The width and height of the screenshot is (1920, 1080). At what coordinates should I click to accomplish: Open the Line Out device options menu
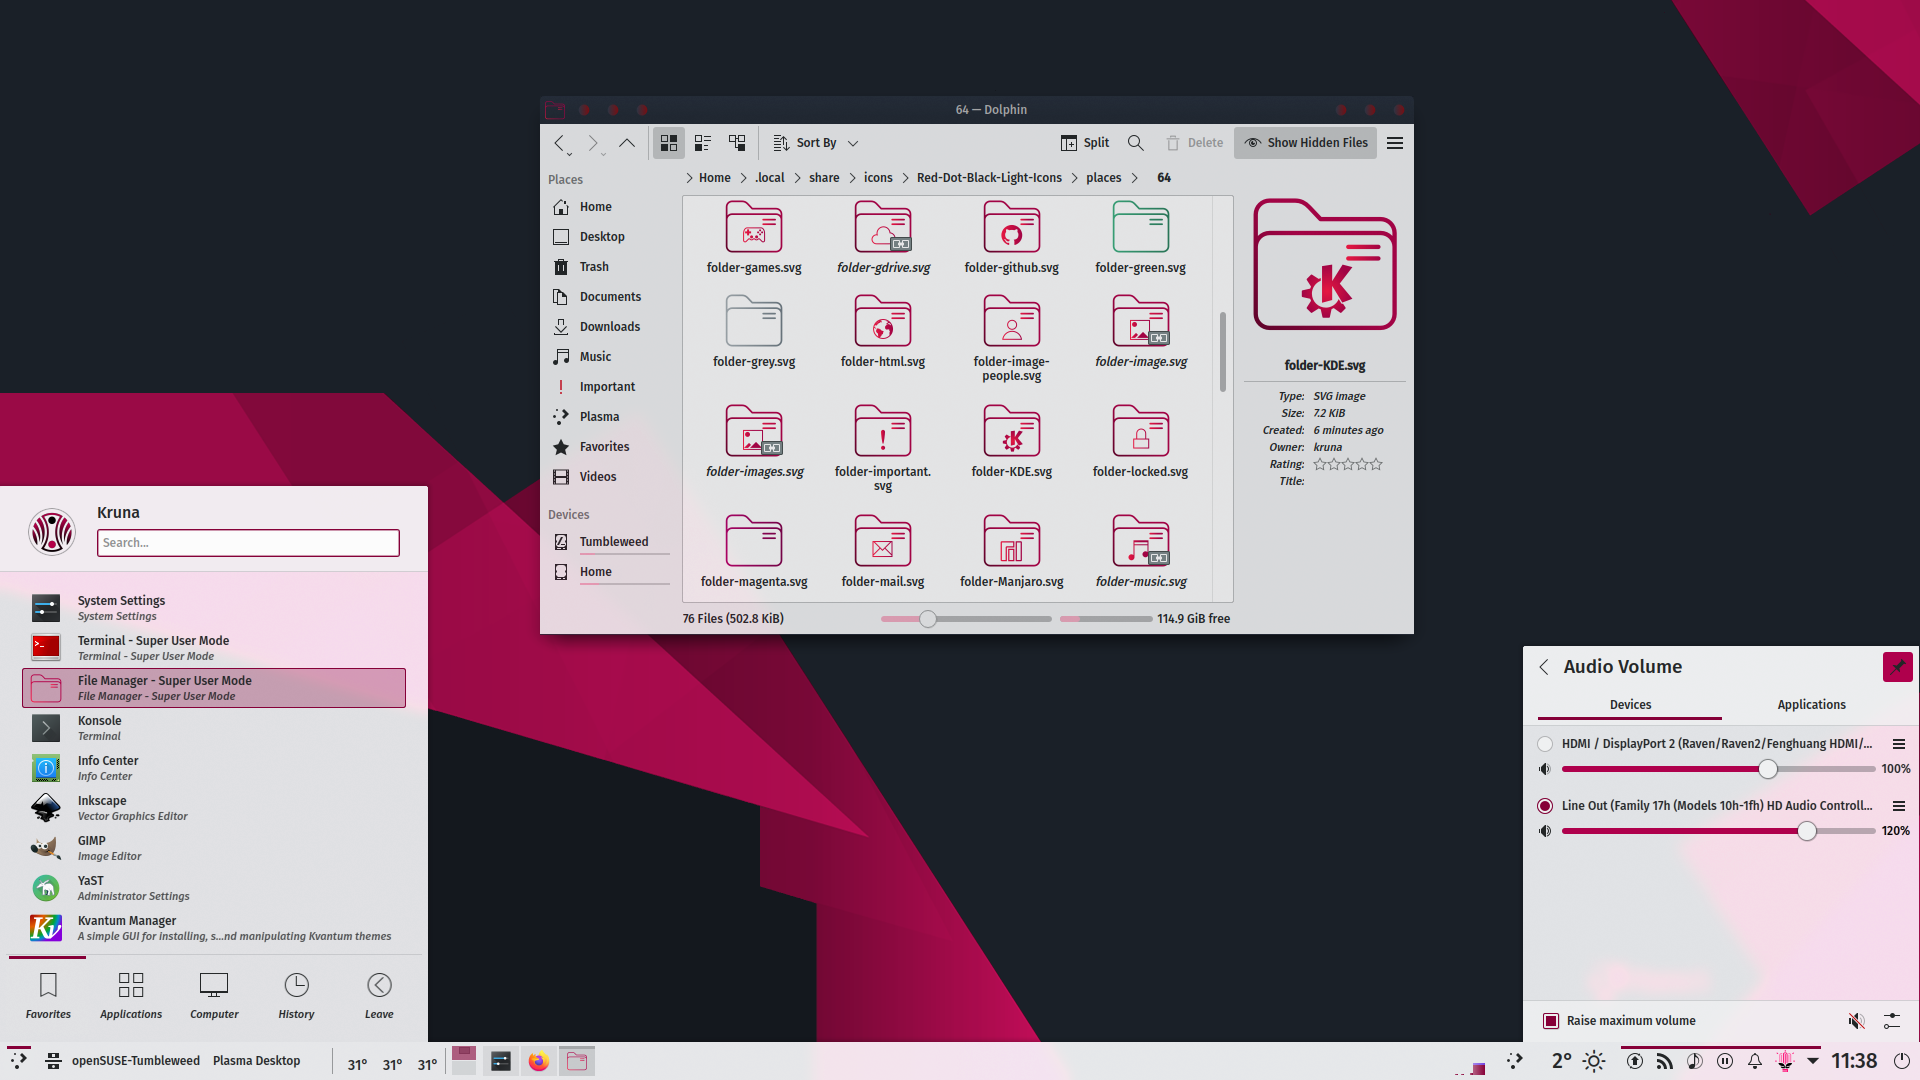click(1899, 806)
